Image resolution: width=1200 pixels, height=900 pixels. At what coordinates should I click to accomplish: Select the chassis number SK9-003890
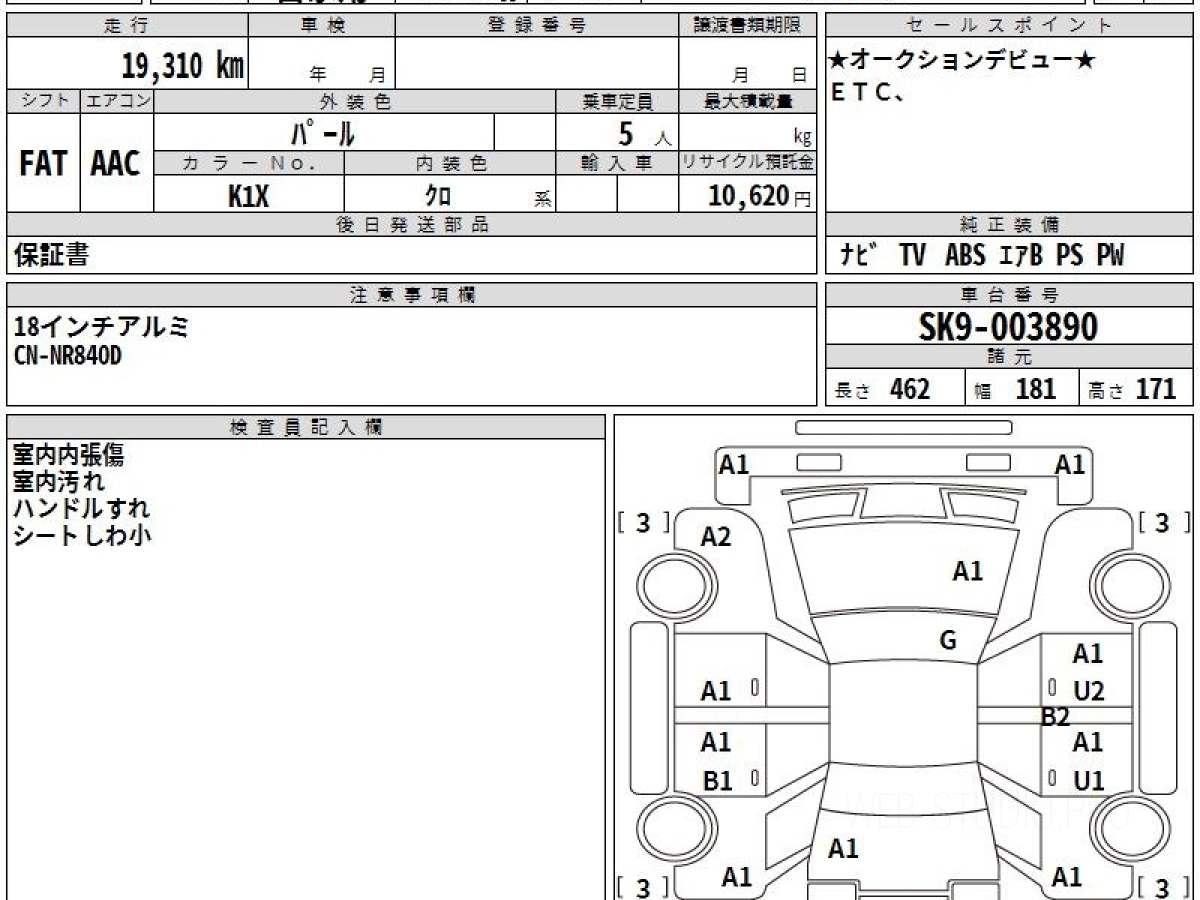(x=1009, y=326)
